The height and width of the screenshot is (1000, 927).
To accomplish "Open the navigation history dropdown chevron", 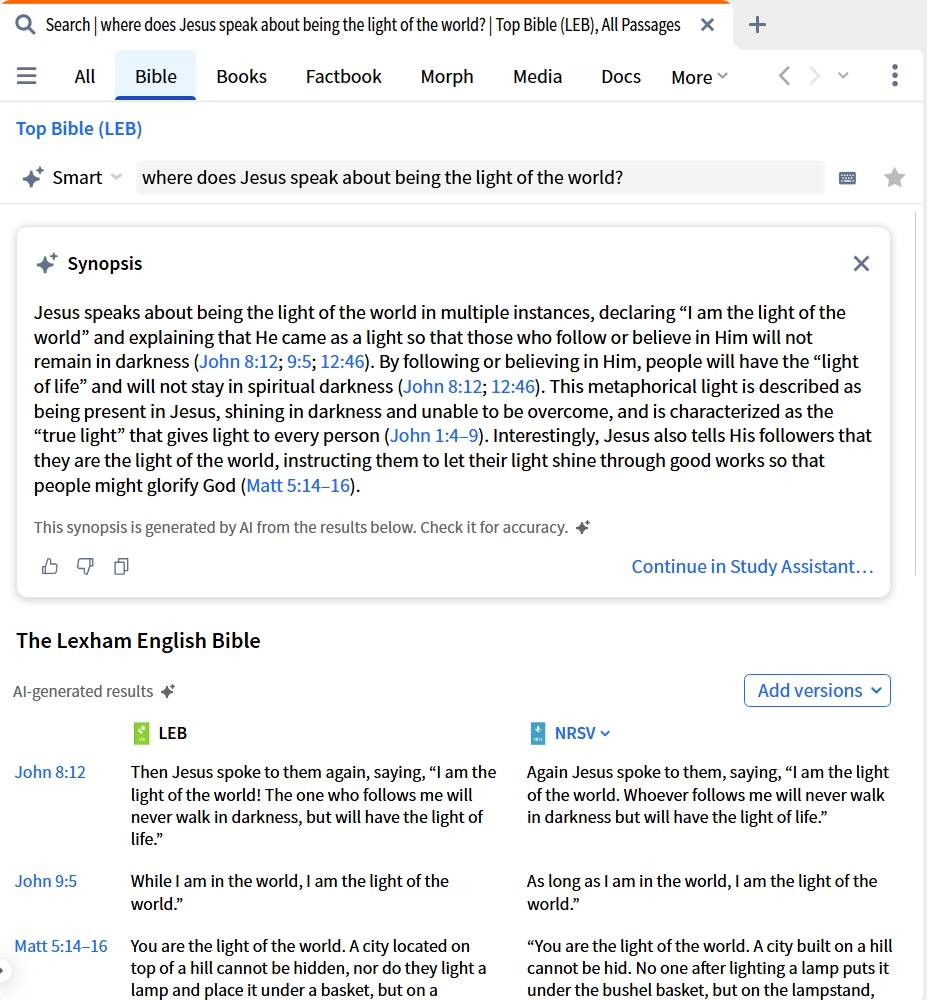I will [843, 75].
